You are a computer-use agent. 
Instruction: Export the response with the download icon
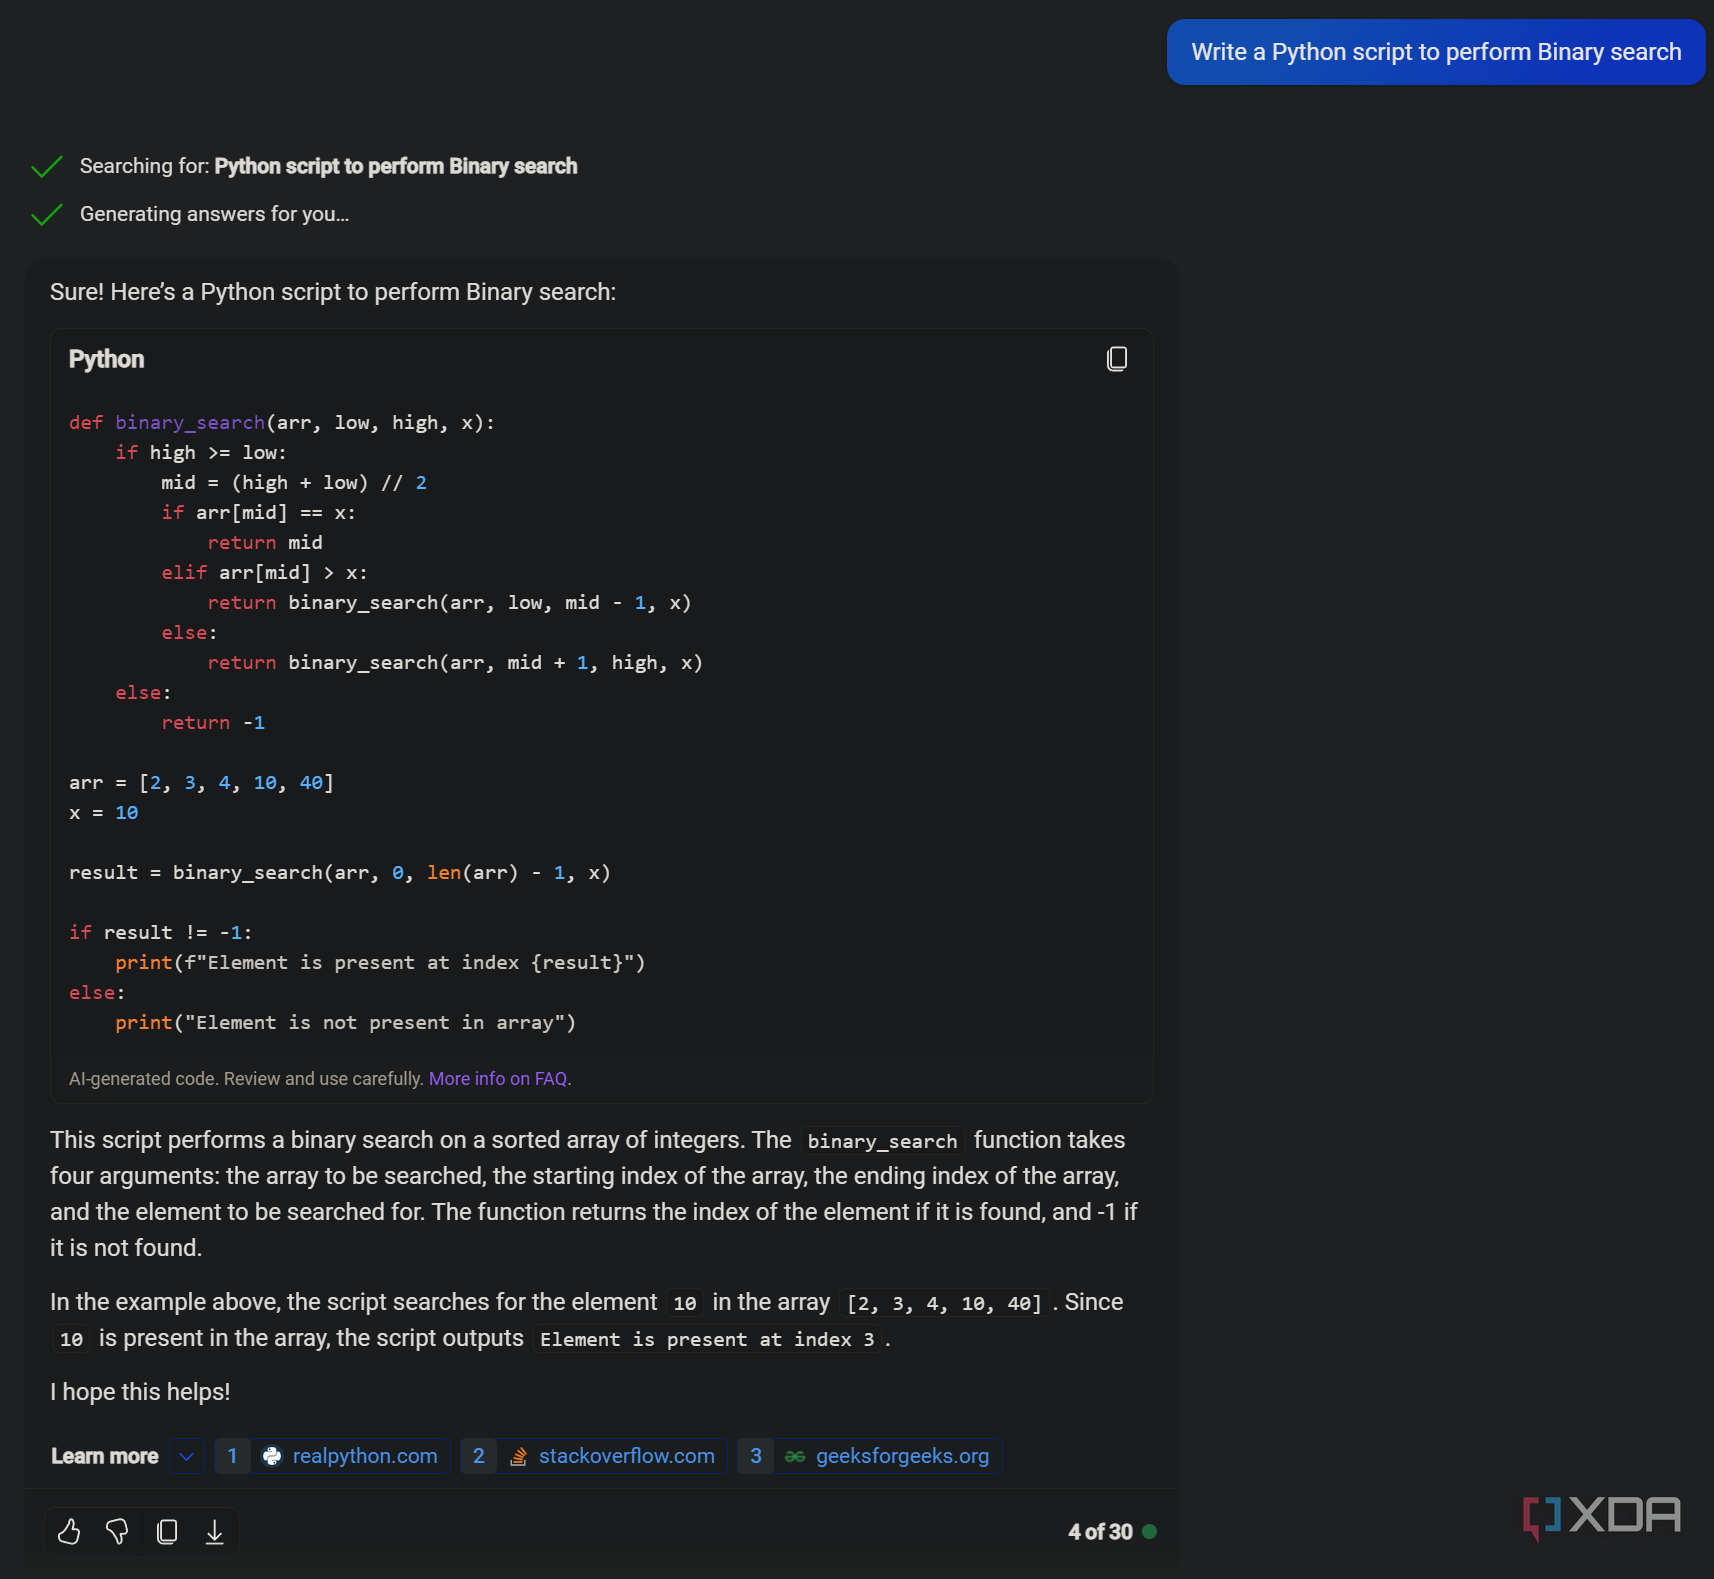215,1531
